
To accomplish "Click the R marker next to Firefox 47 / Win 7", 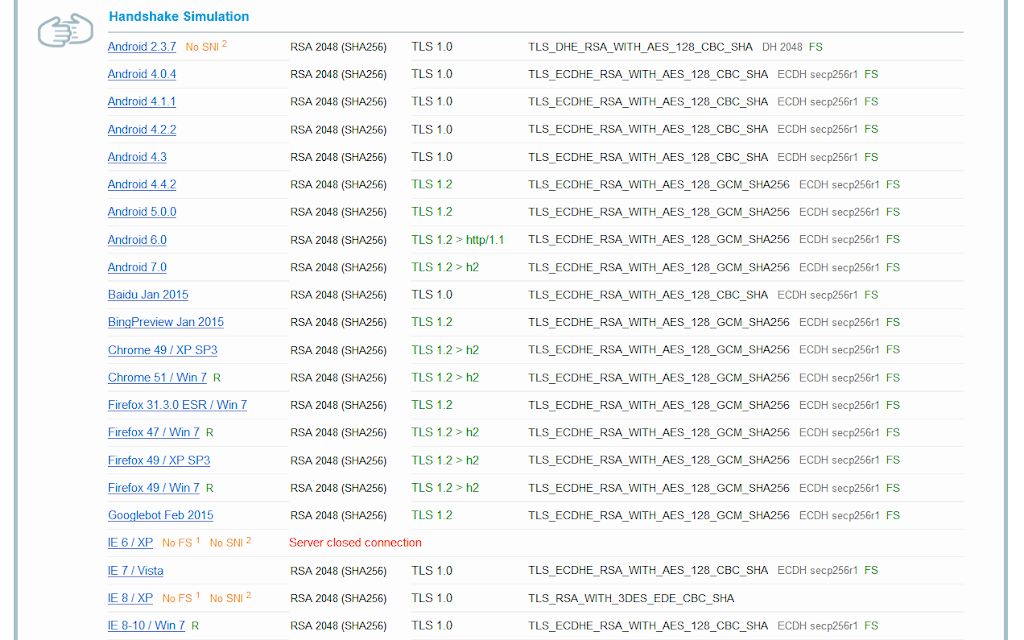I will (x=210, y=433).
